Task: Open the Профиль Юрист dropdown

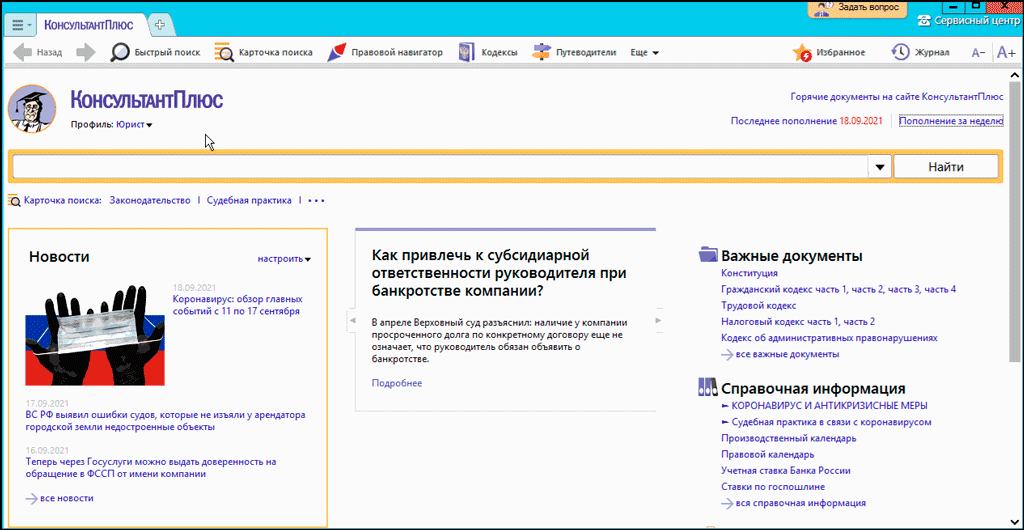Action: pos(134,124)
